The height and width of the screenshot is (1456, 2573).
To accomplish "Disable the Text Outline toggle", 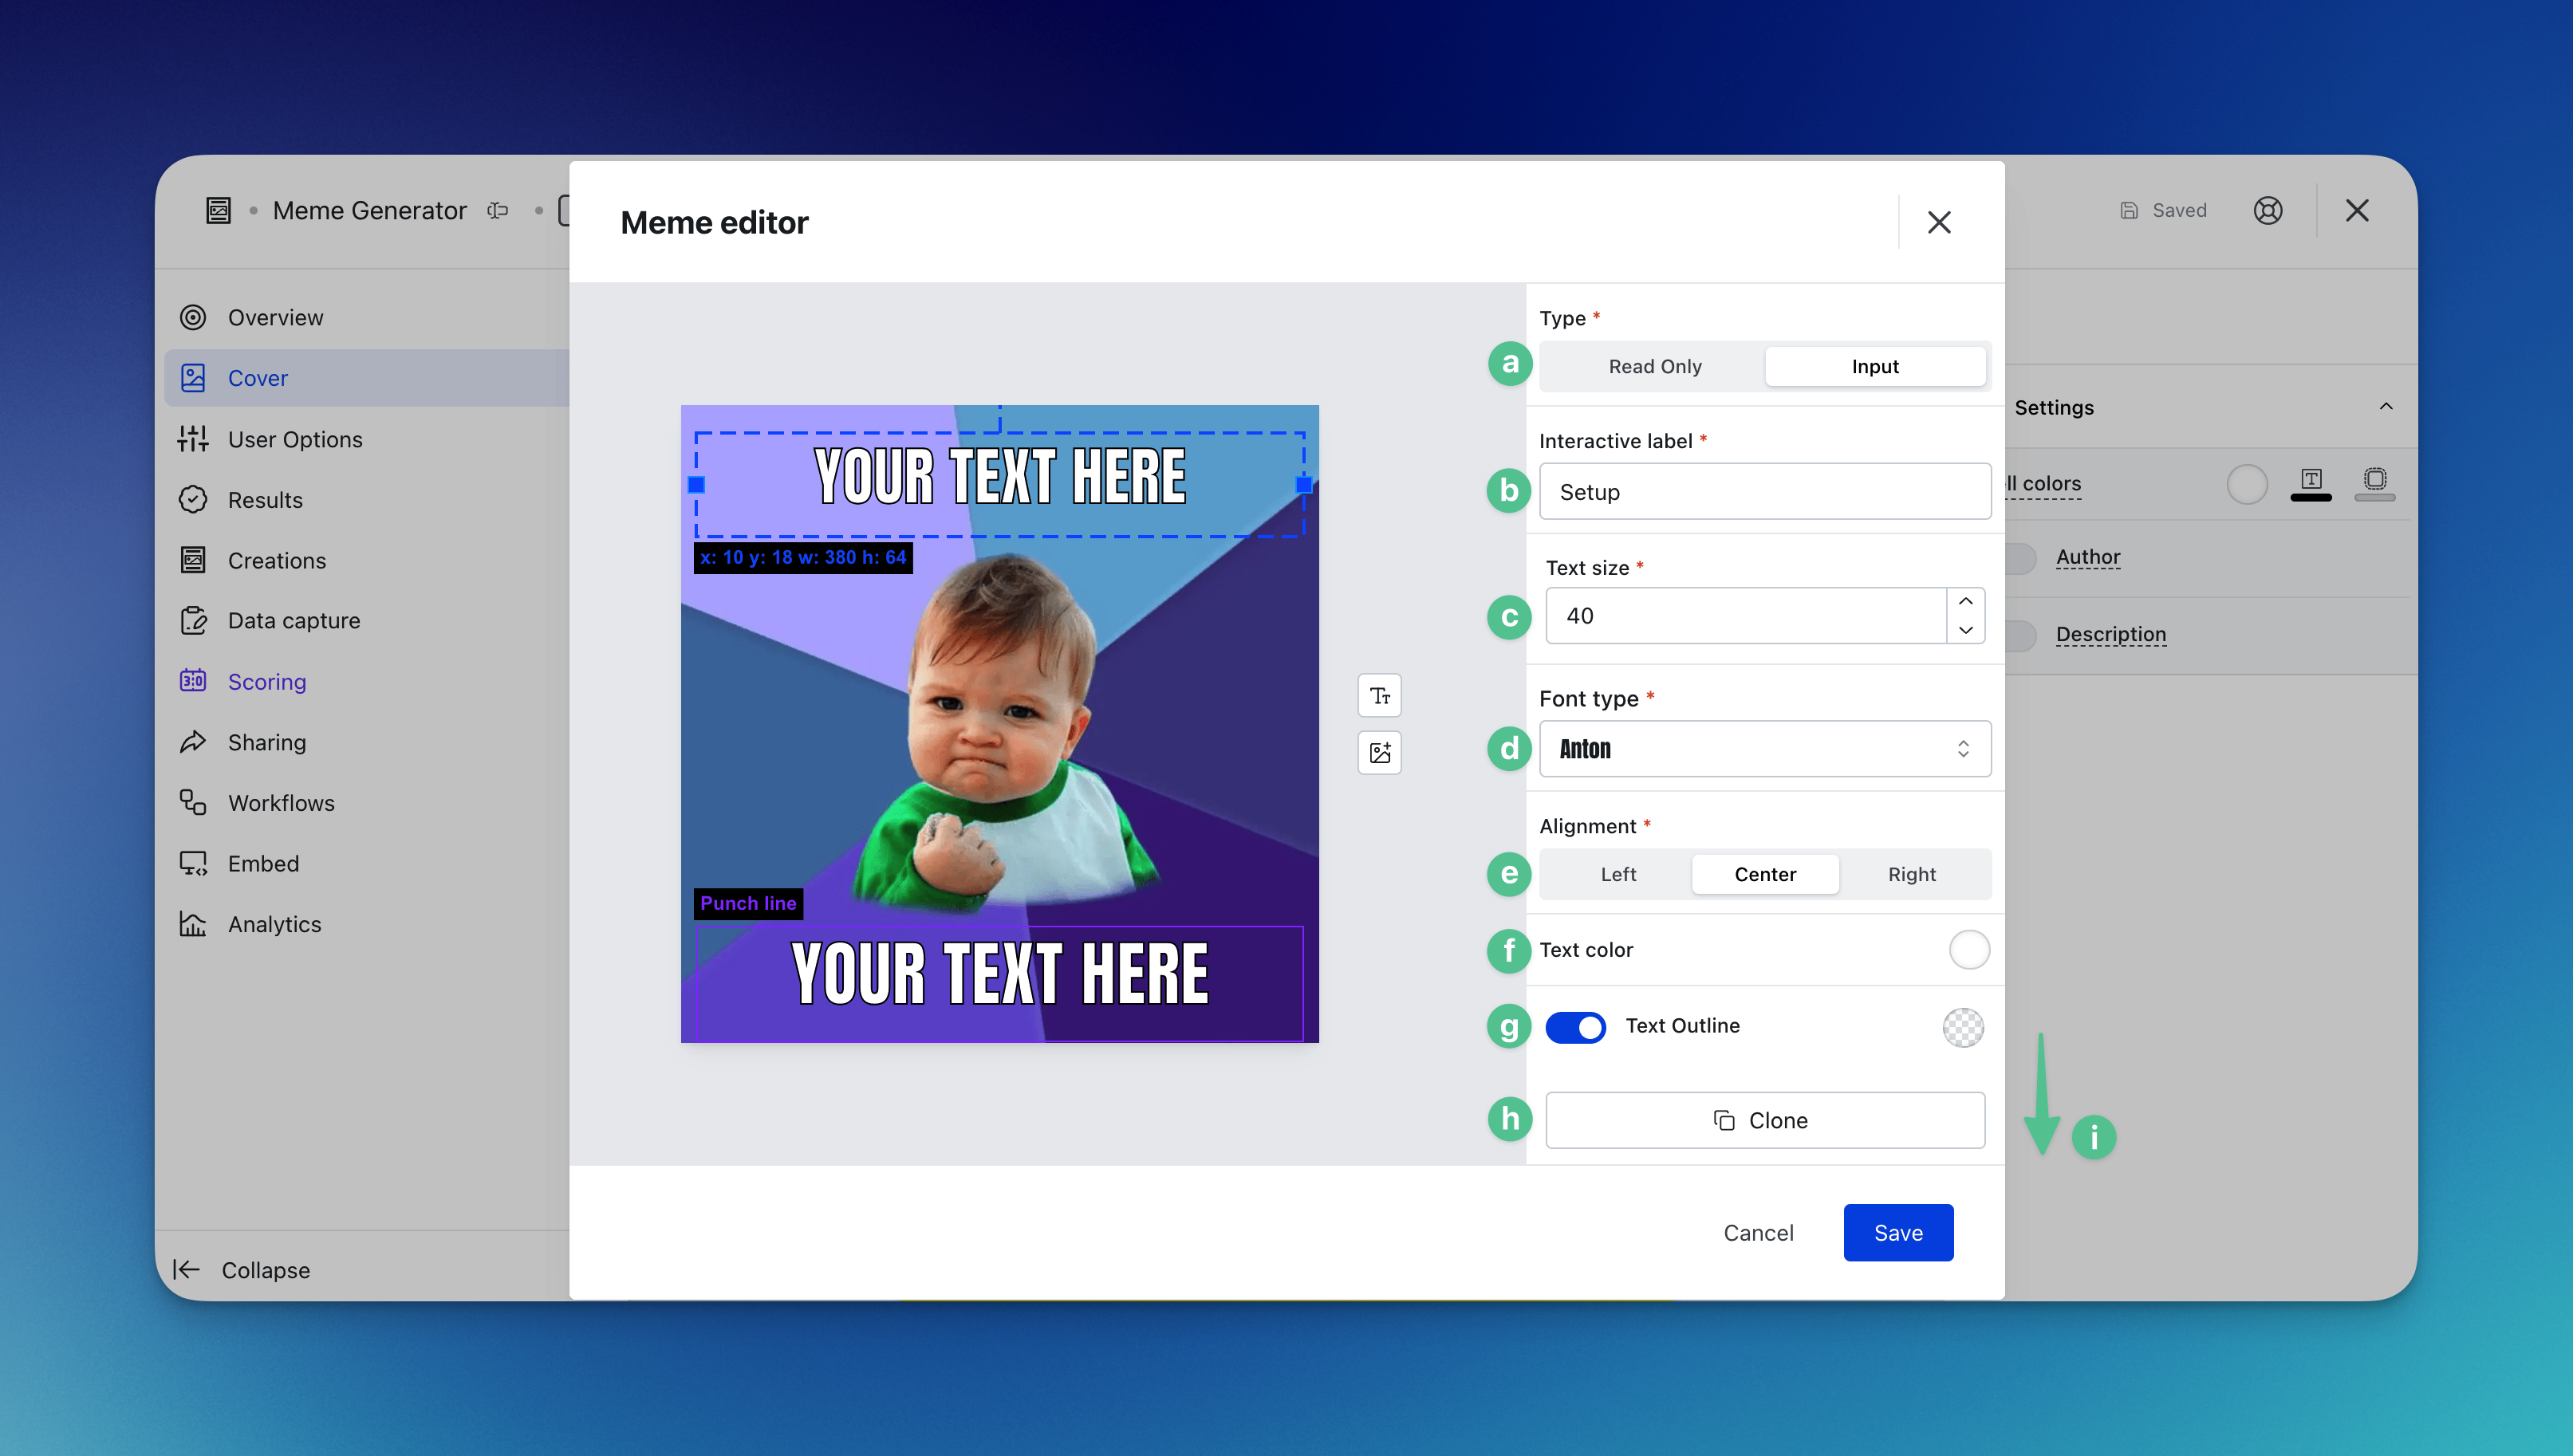I will pos(1575,1027).
